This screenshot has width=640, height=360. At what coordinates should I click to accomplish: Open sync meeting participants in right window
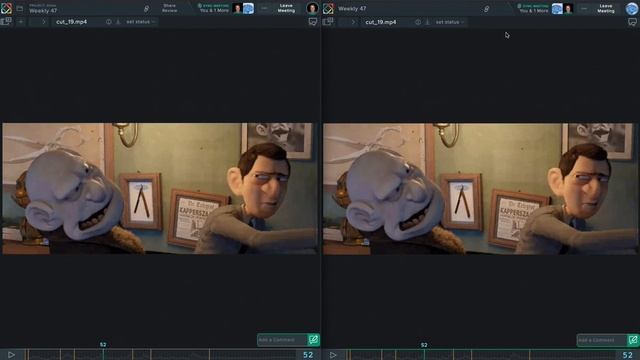[545, 8]
